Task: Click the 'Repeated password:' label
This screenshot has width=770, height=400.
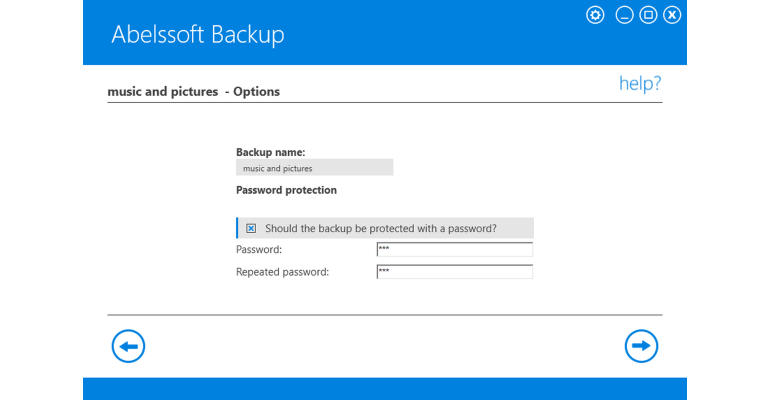Action: coord(282,272)
